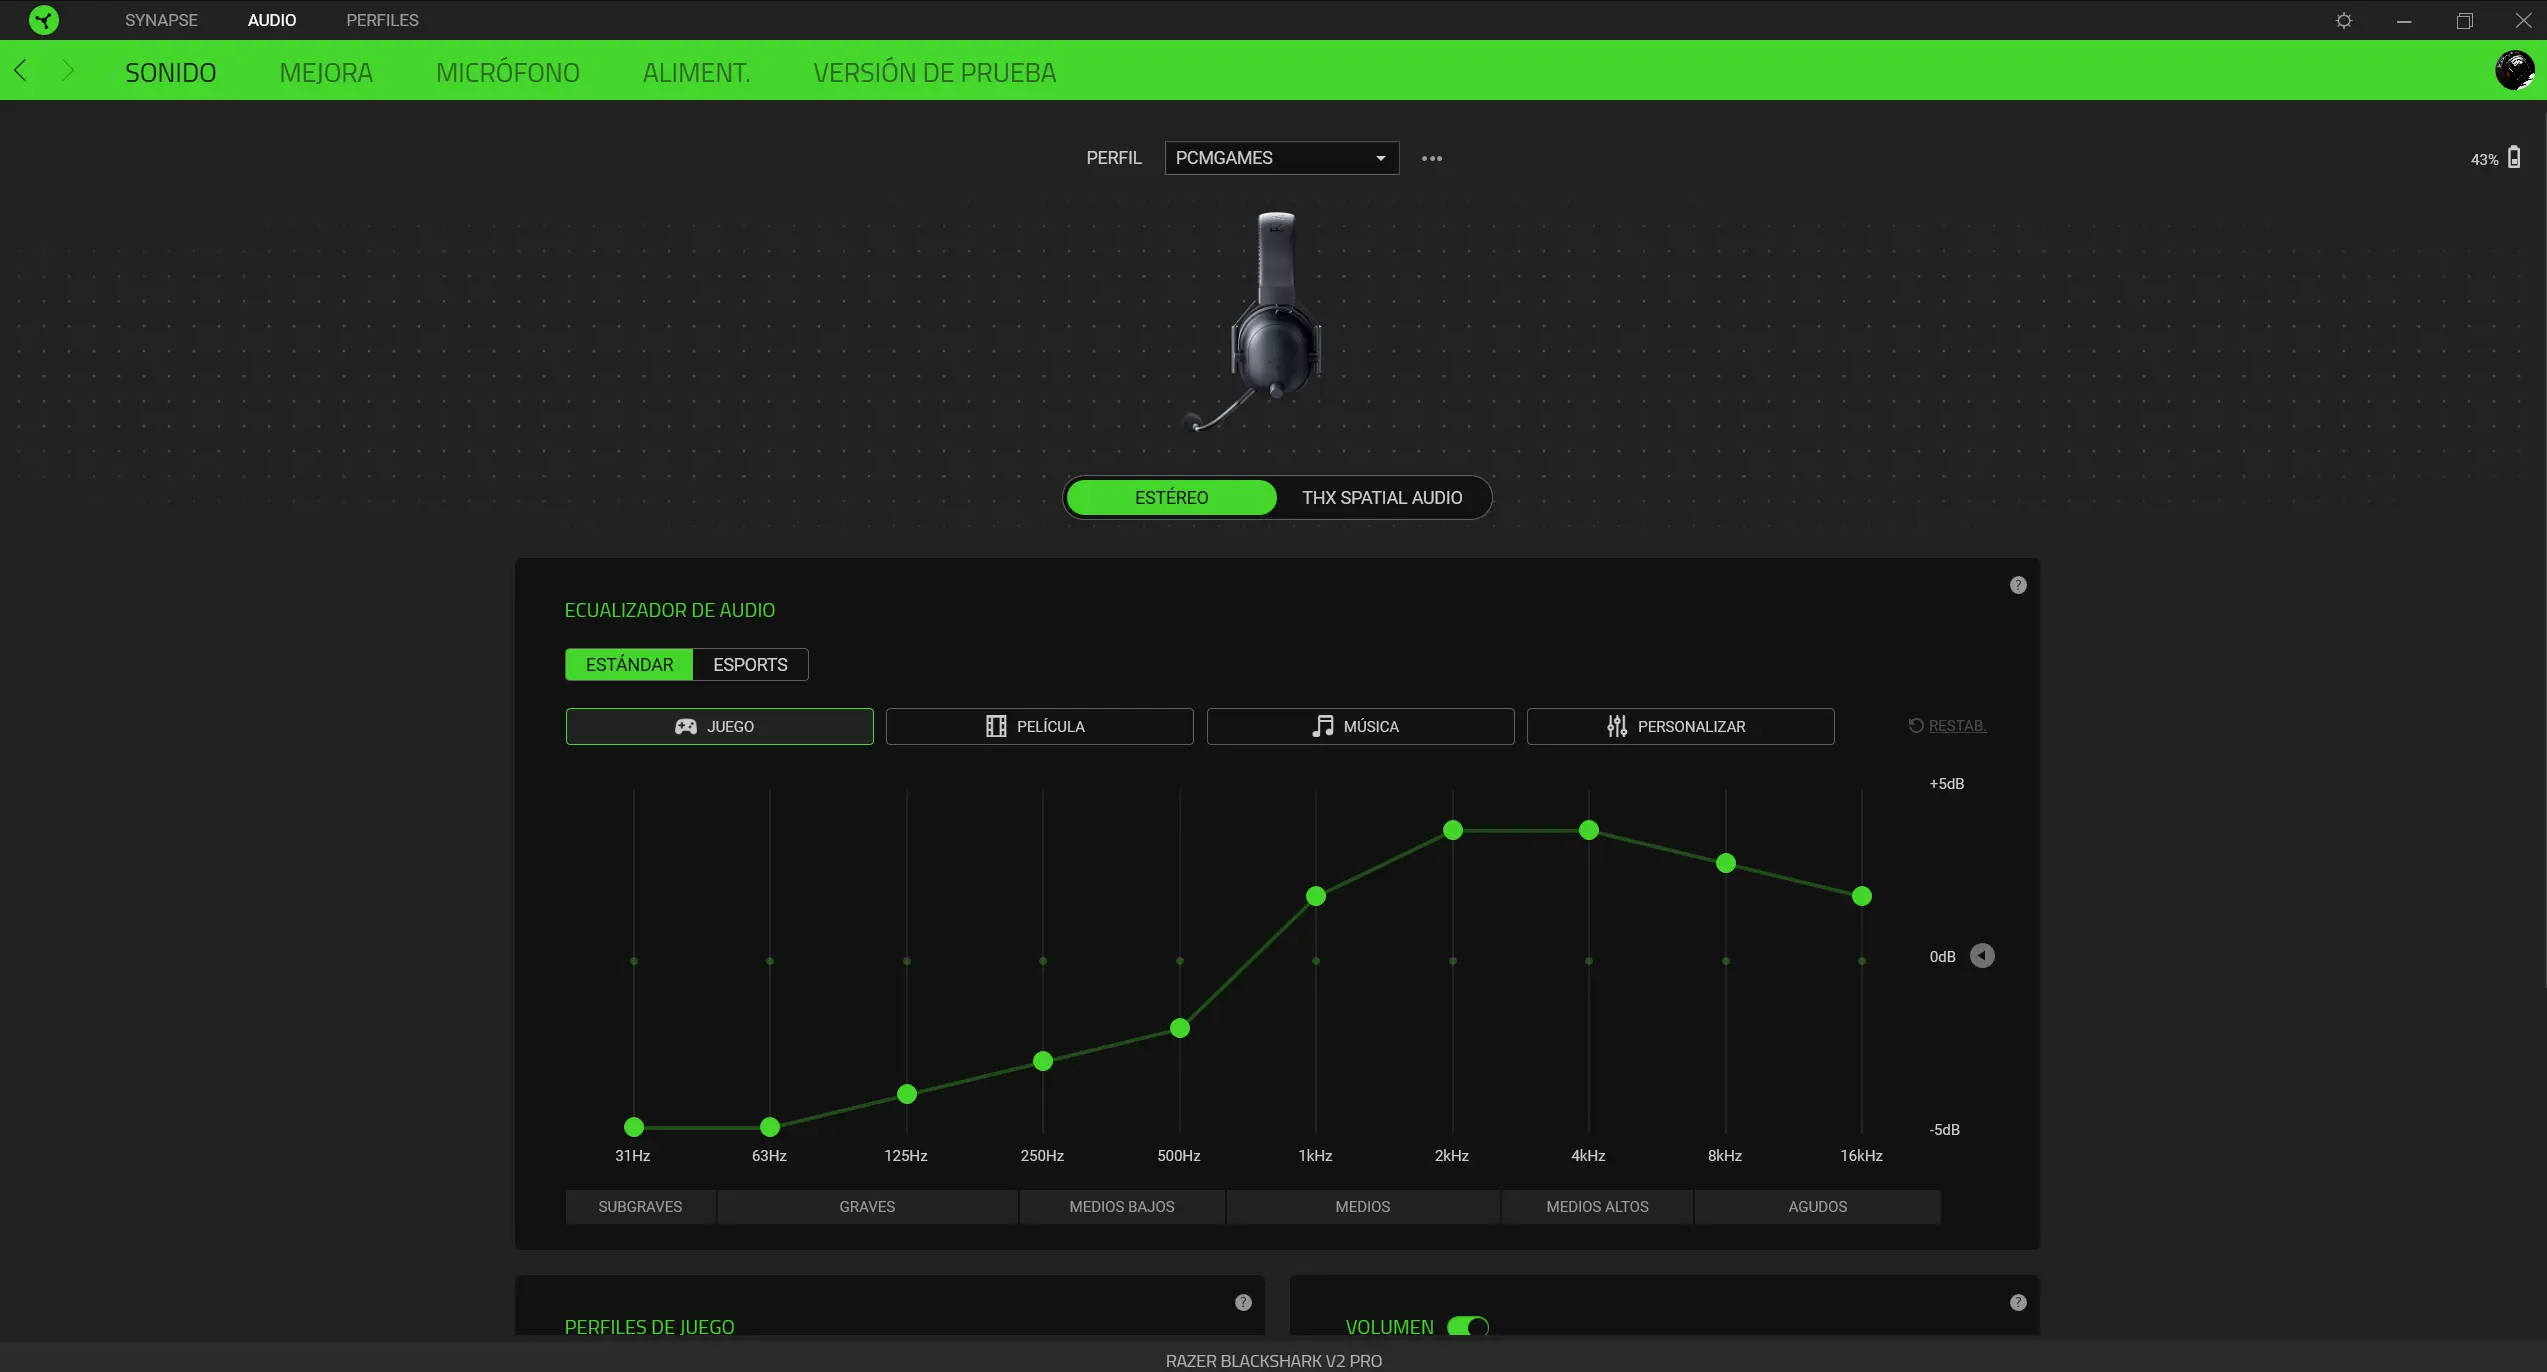Screen dimensions: 2547x1372
Task: Click the Graves band label
Action: pyautogui.click(x=867, y=1207)
